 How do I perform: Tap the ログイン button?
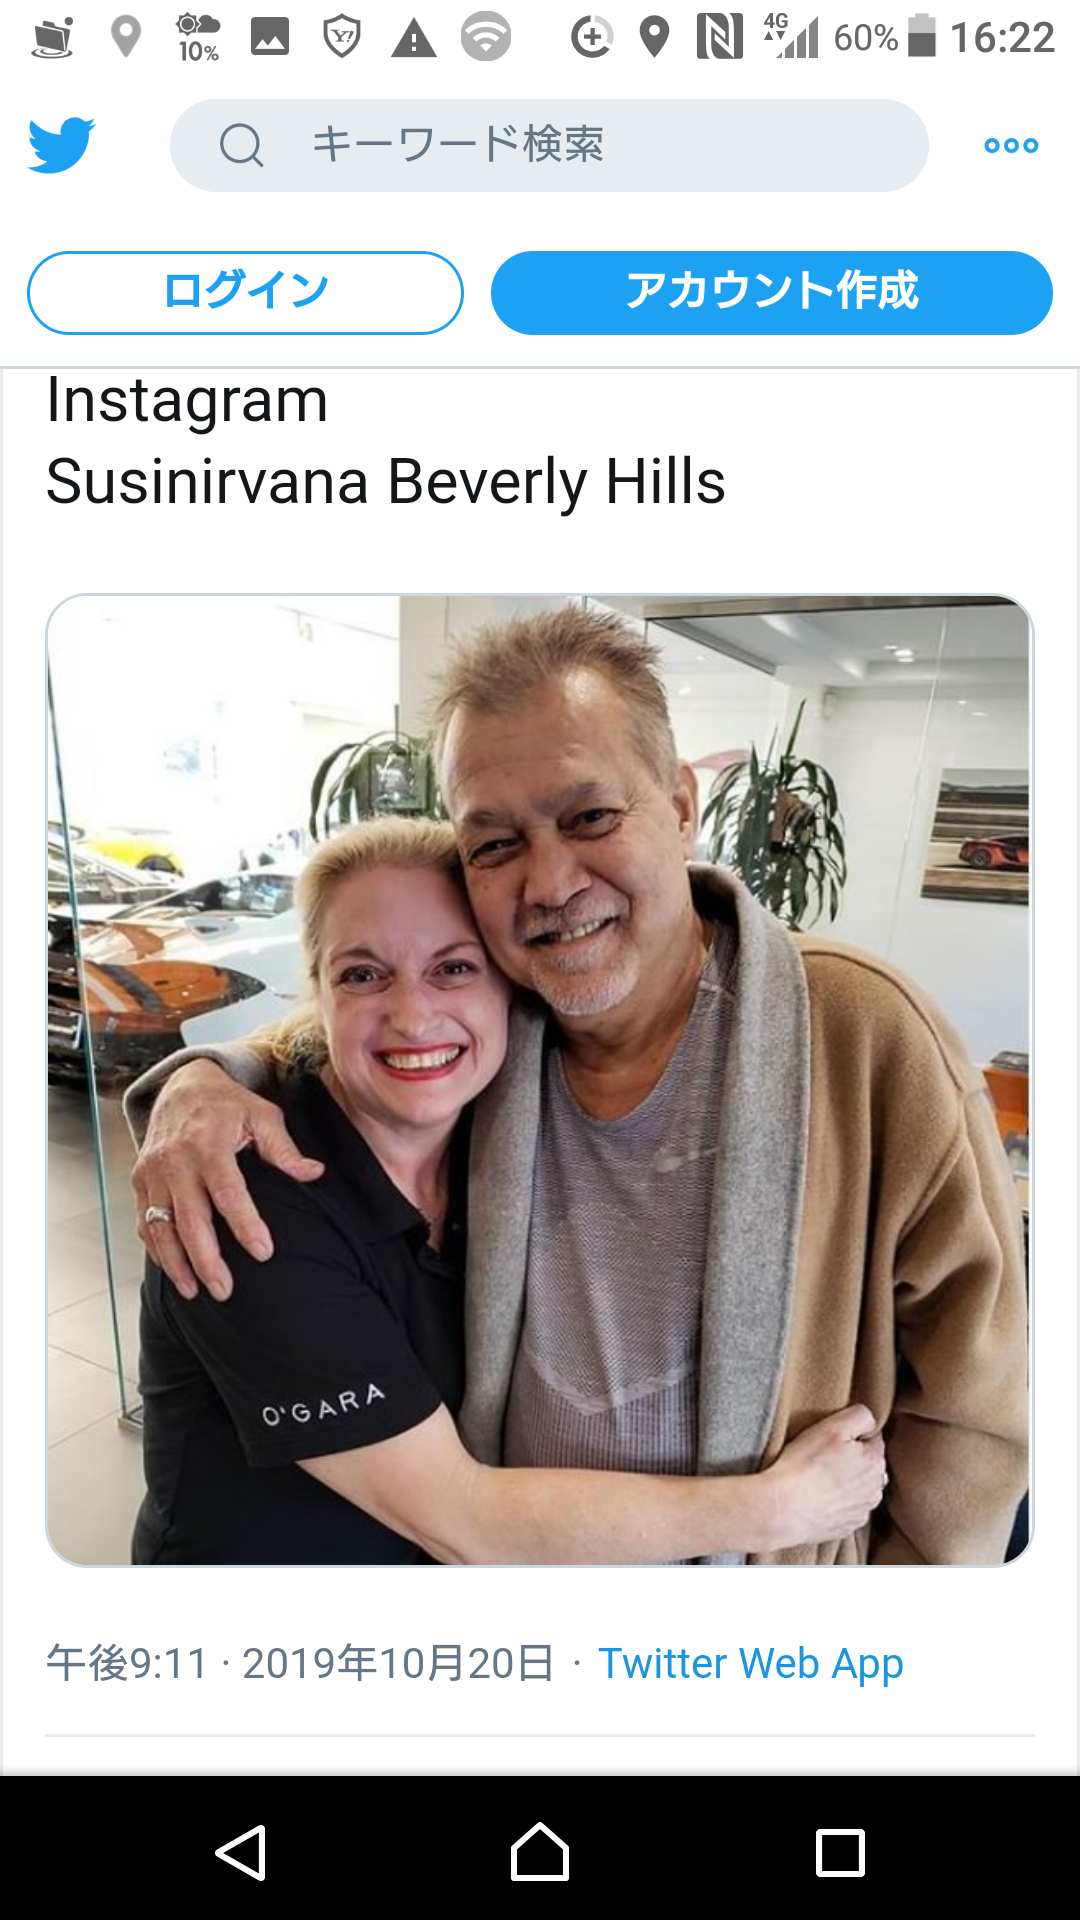tap(245, 293)
